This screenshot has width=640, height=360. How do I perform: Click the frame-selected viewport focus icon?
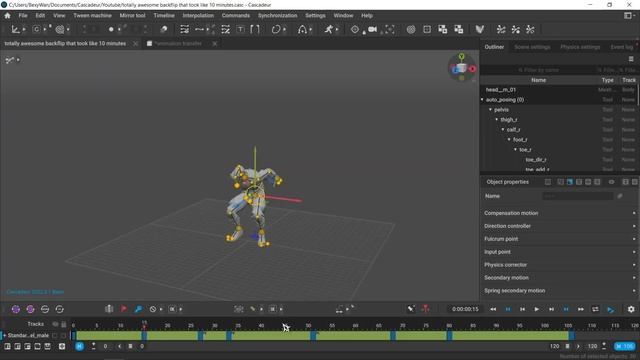point(390,29)
